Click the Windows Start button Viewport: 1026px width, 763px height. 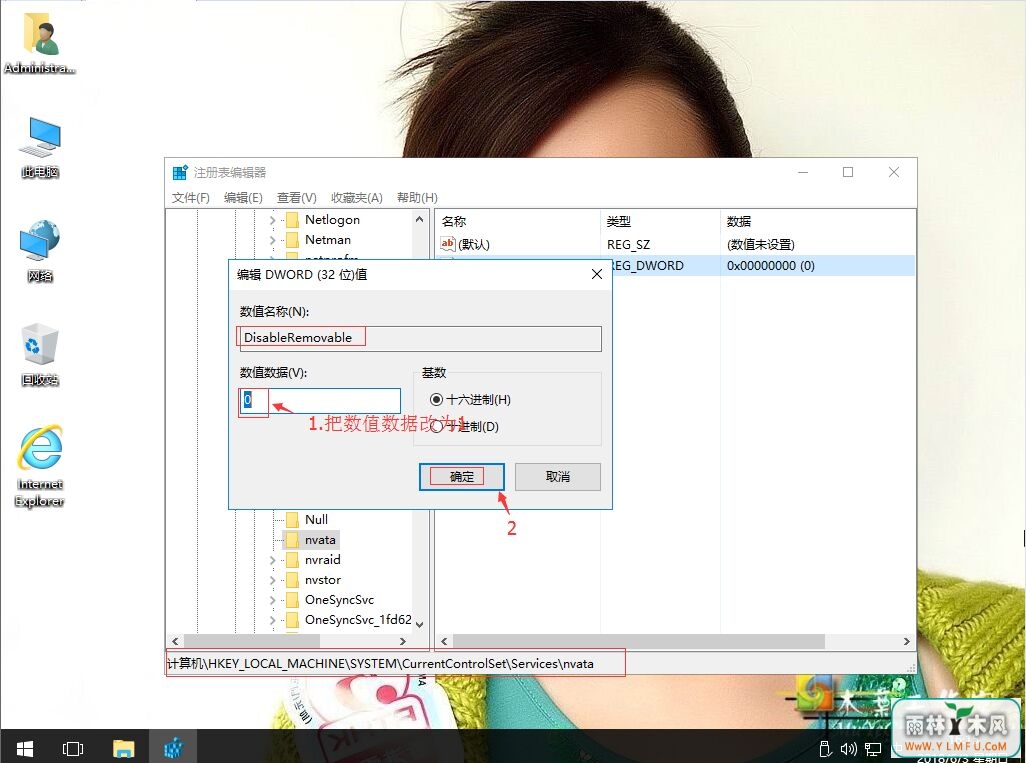tap(25, 748)
